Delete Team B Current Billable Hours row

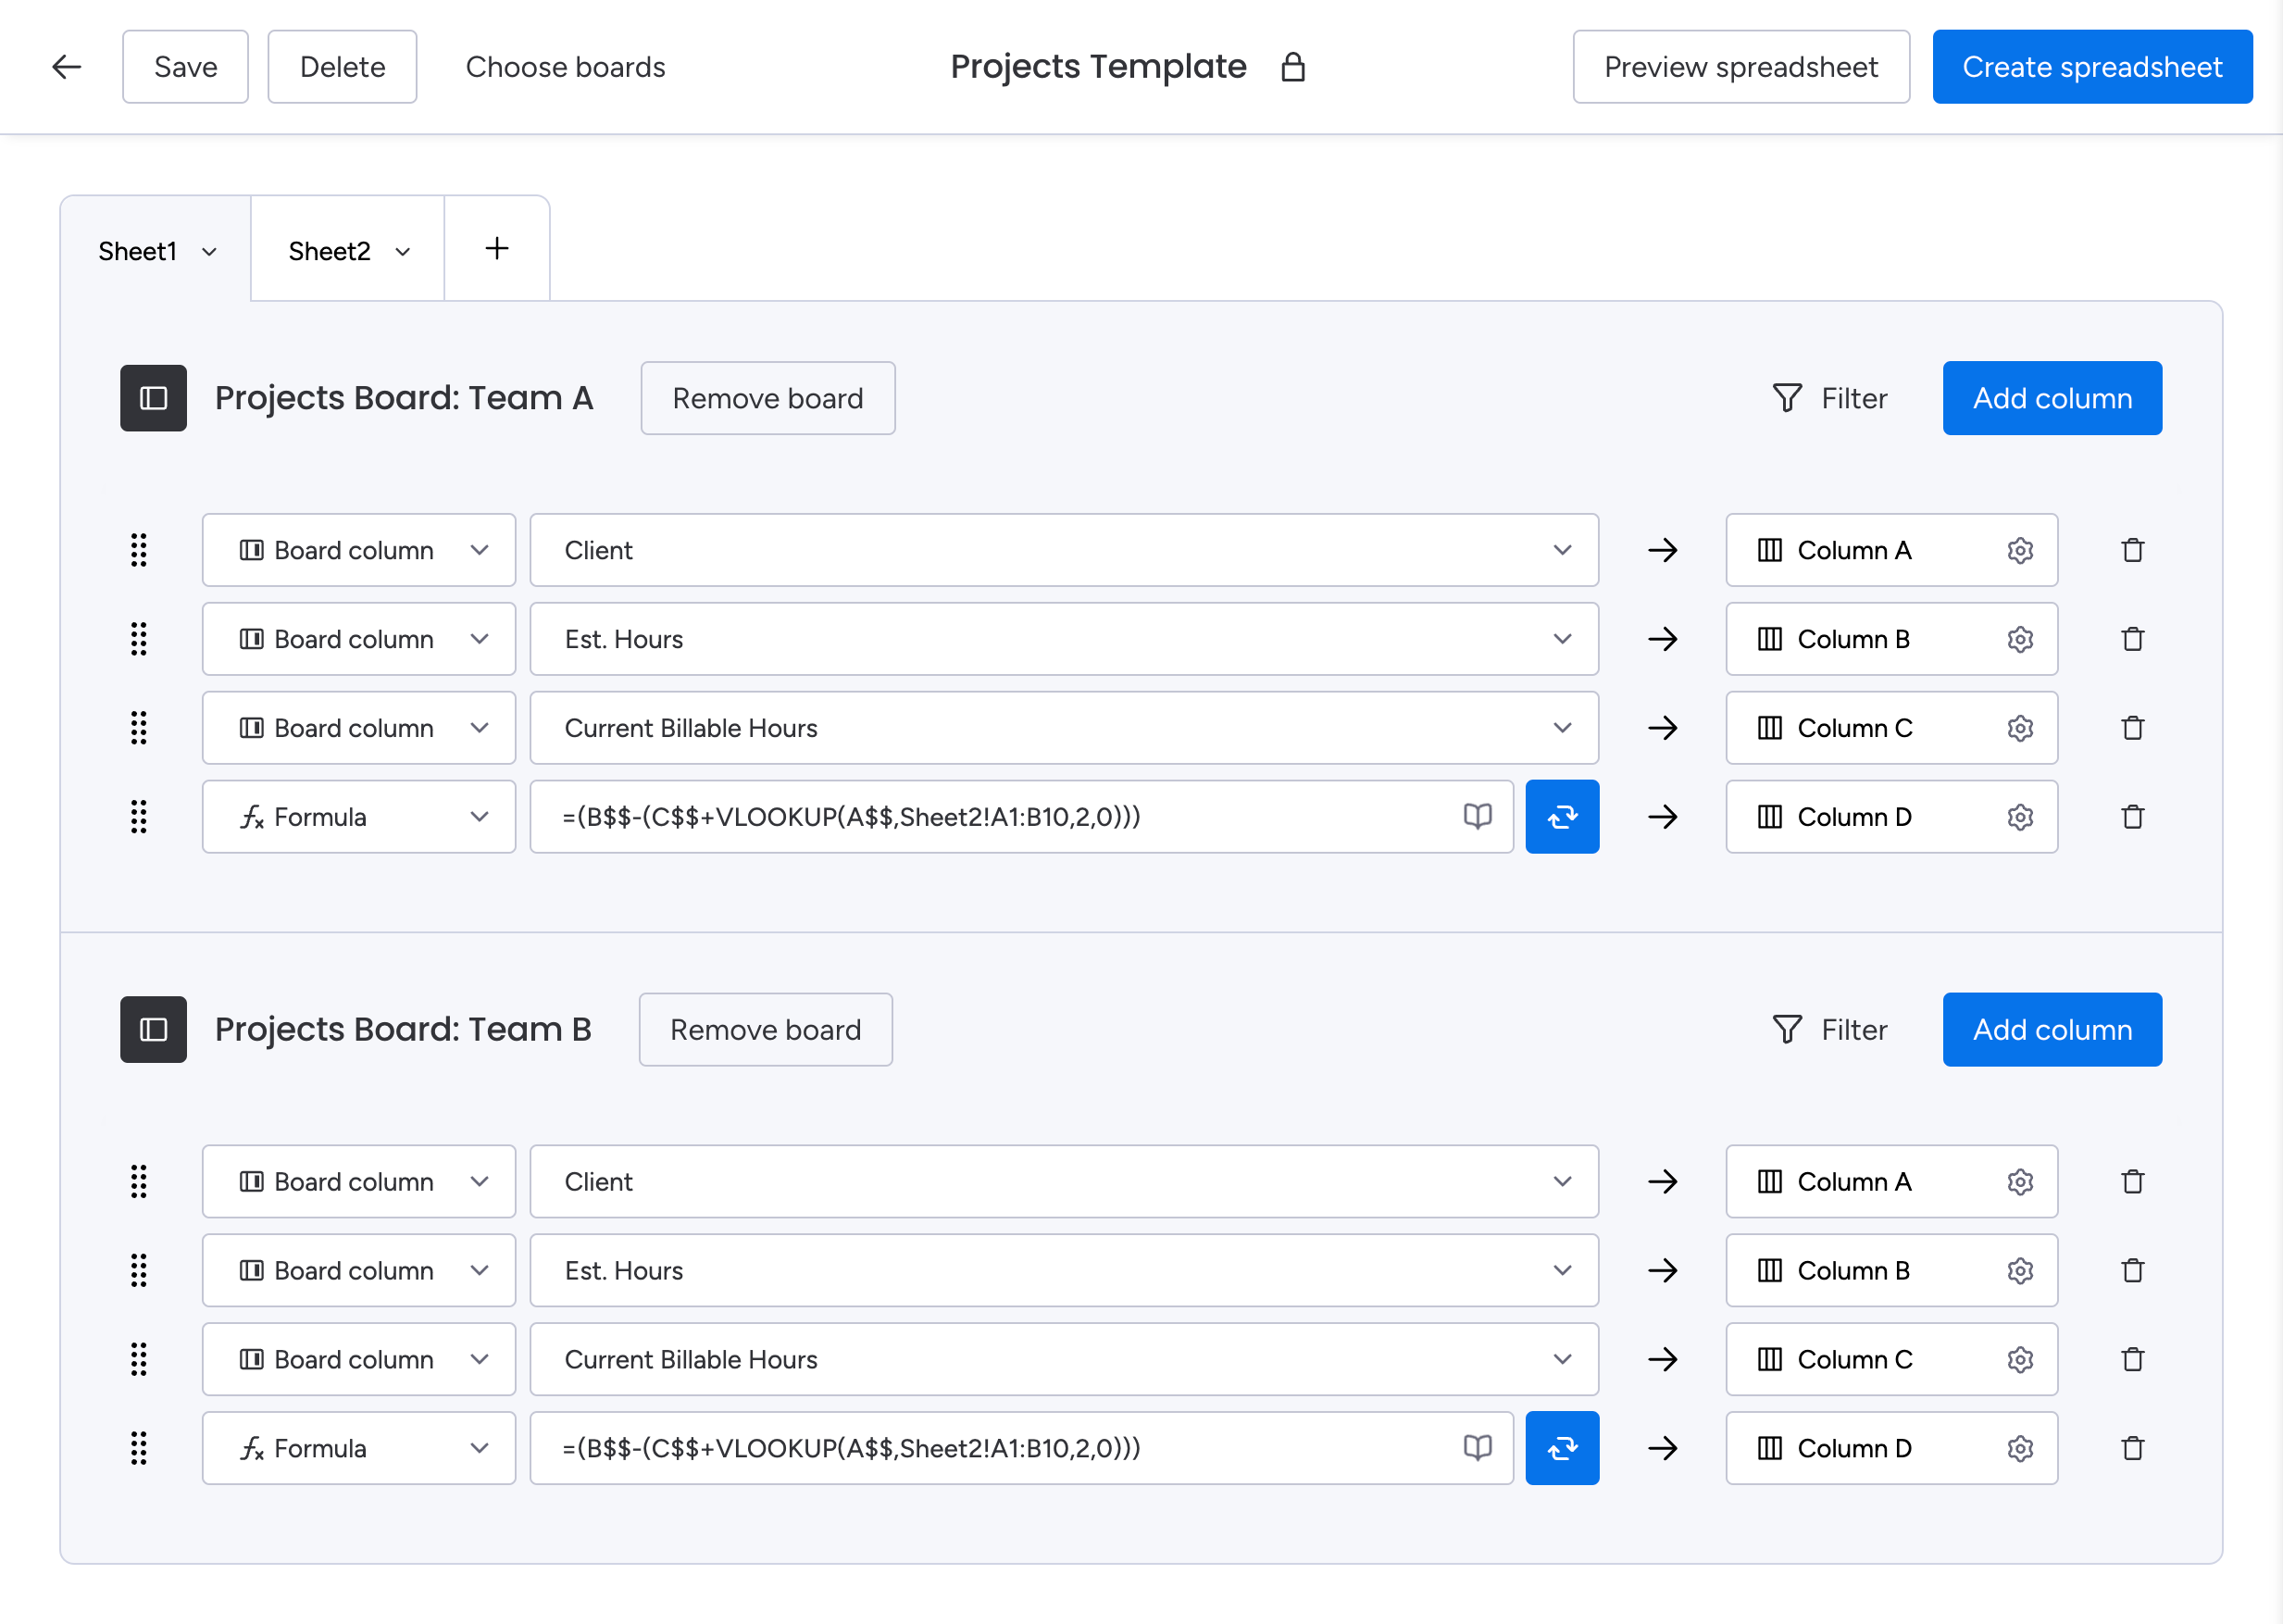2132,1359
